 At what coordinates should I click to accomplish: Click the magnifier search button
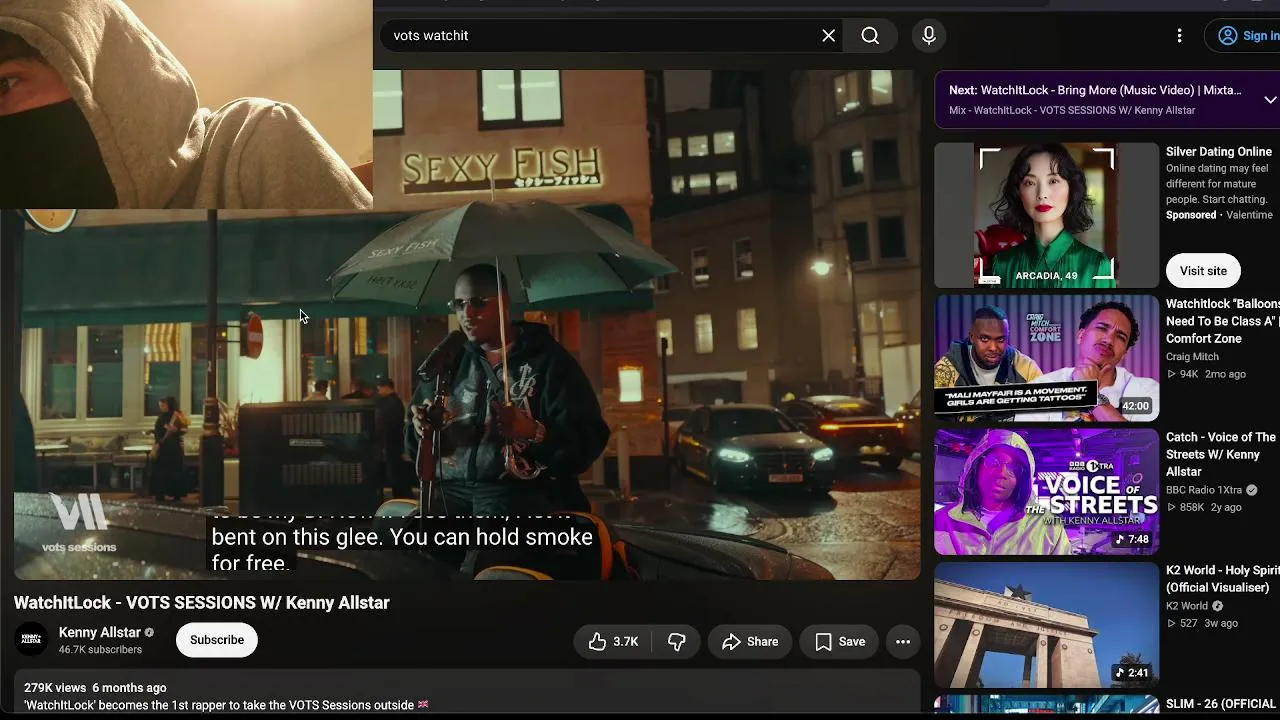click(x=870, y=36)
